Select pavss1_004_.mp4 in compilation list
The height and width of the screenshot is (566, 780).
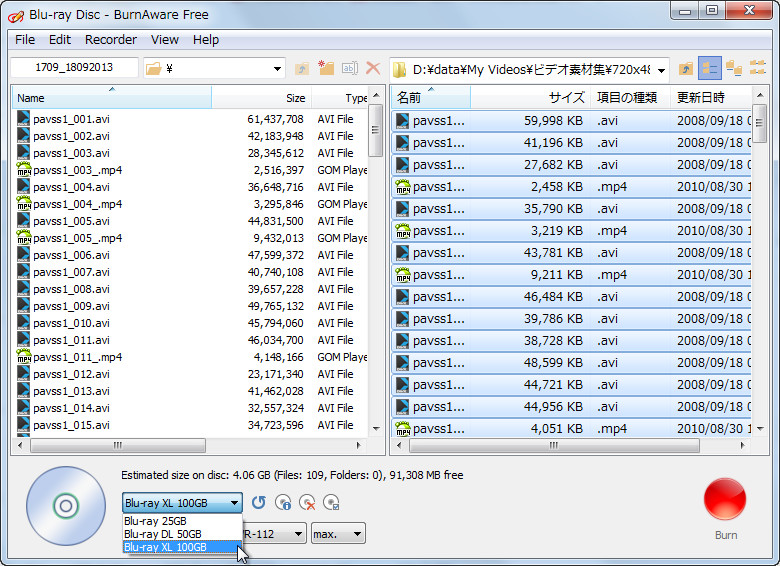click(x=192, y=204)
